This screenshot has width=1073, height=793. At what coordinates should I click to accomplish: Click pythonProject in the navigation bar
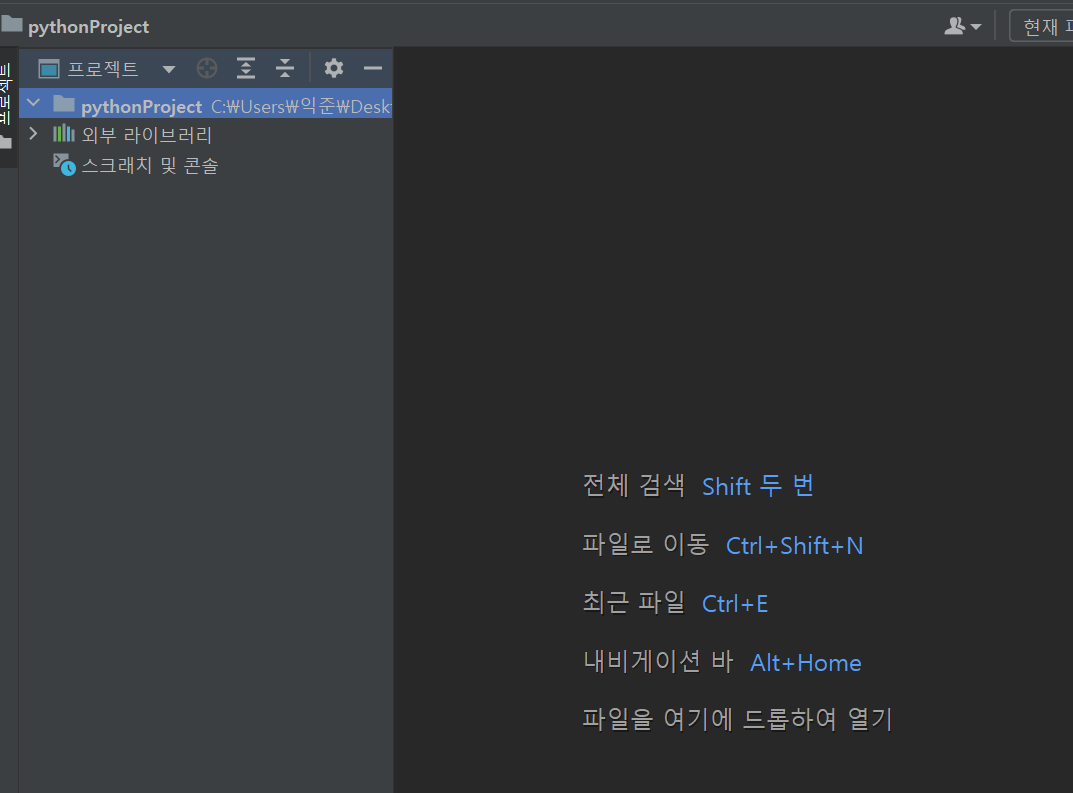pyautogui.click(x=88, y=27)
